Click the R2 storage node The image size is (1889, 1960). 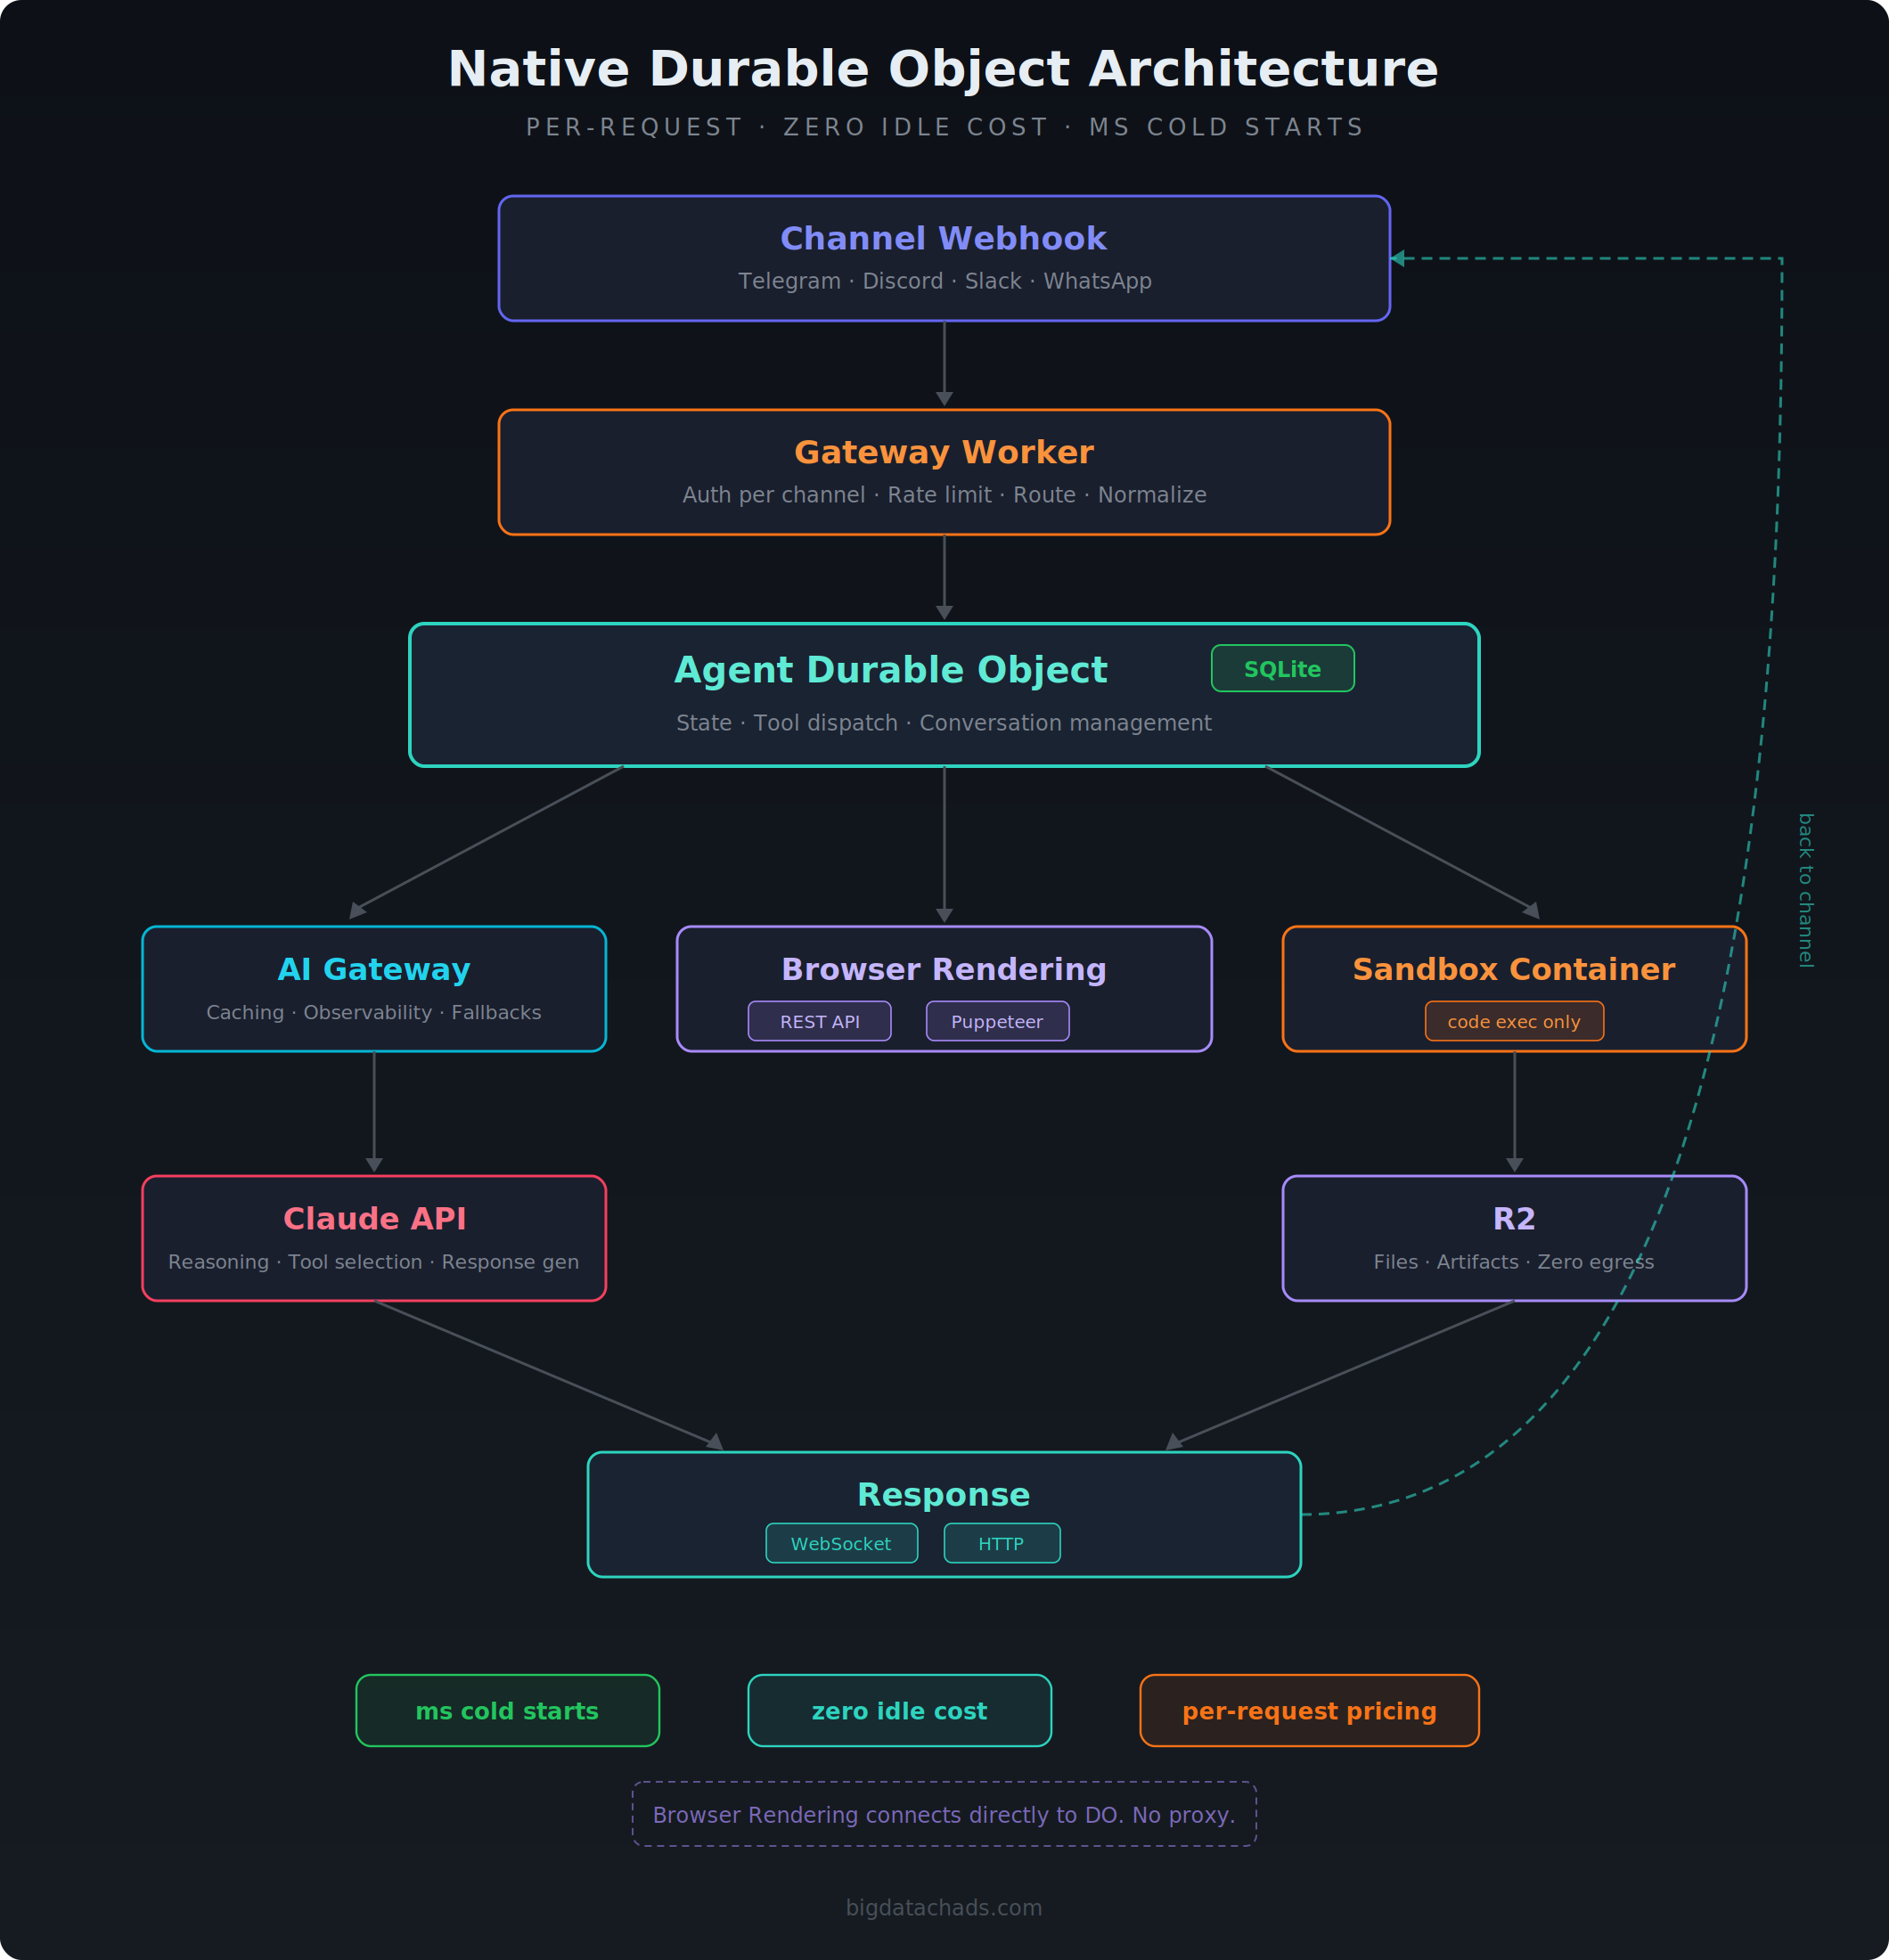(1514, 1238)
